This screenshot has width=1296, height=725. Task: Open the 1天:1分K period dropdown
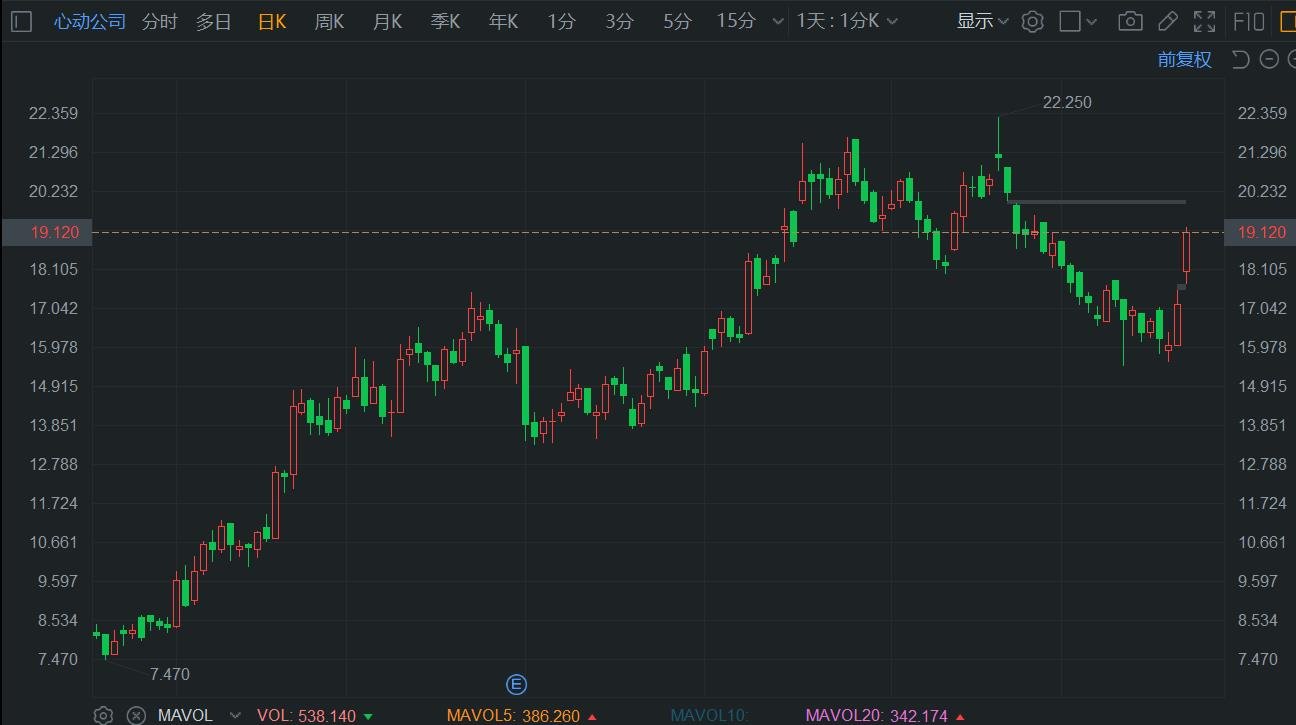[847, 21]
